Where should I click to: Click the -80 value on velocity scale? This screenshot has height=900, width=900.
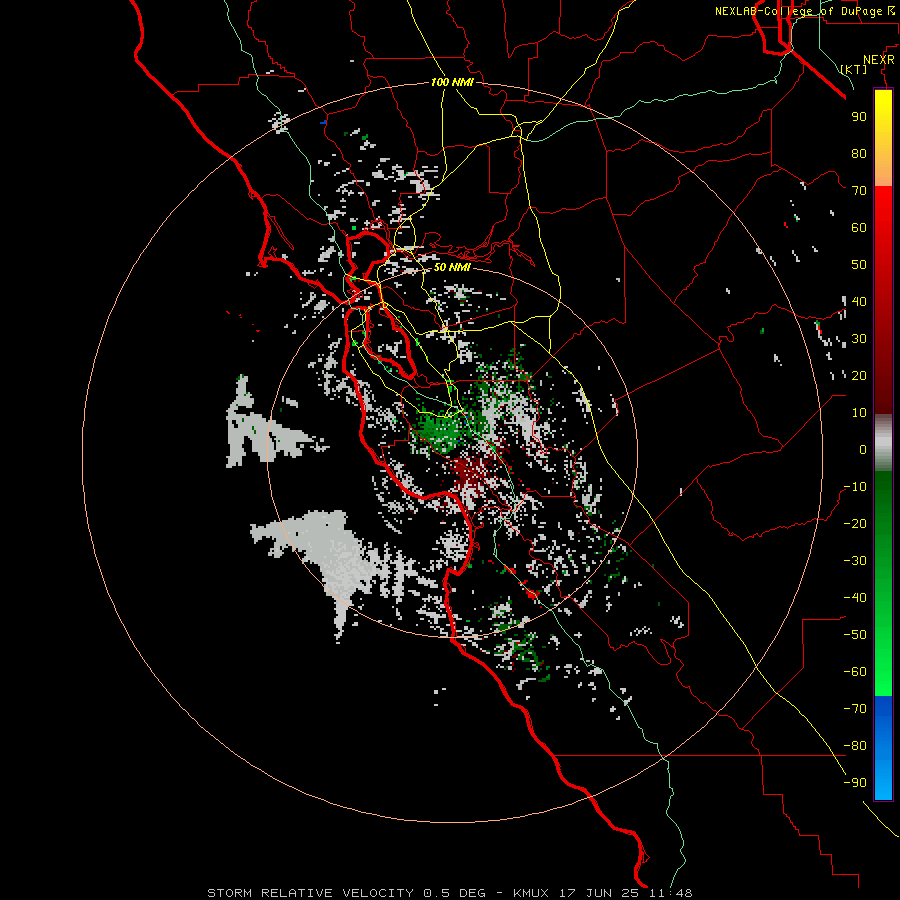[x=855, y=746]
